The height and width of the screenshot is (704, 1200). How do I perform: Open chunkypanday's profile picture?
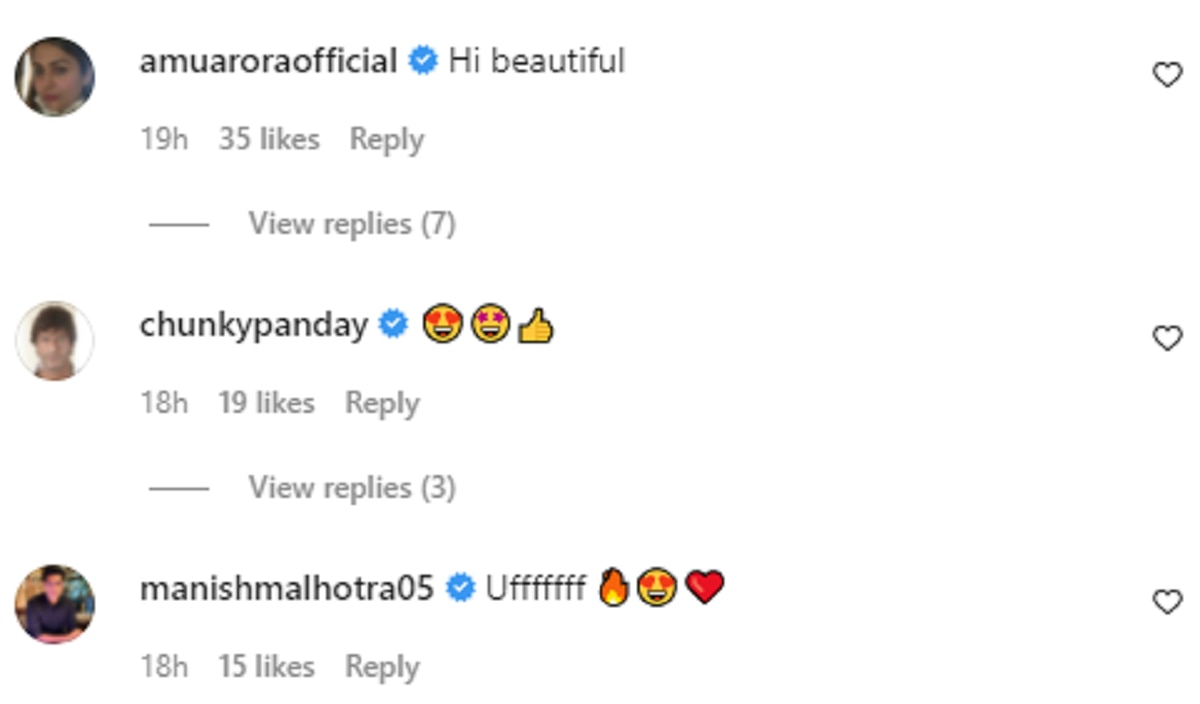pos(54,340)
